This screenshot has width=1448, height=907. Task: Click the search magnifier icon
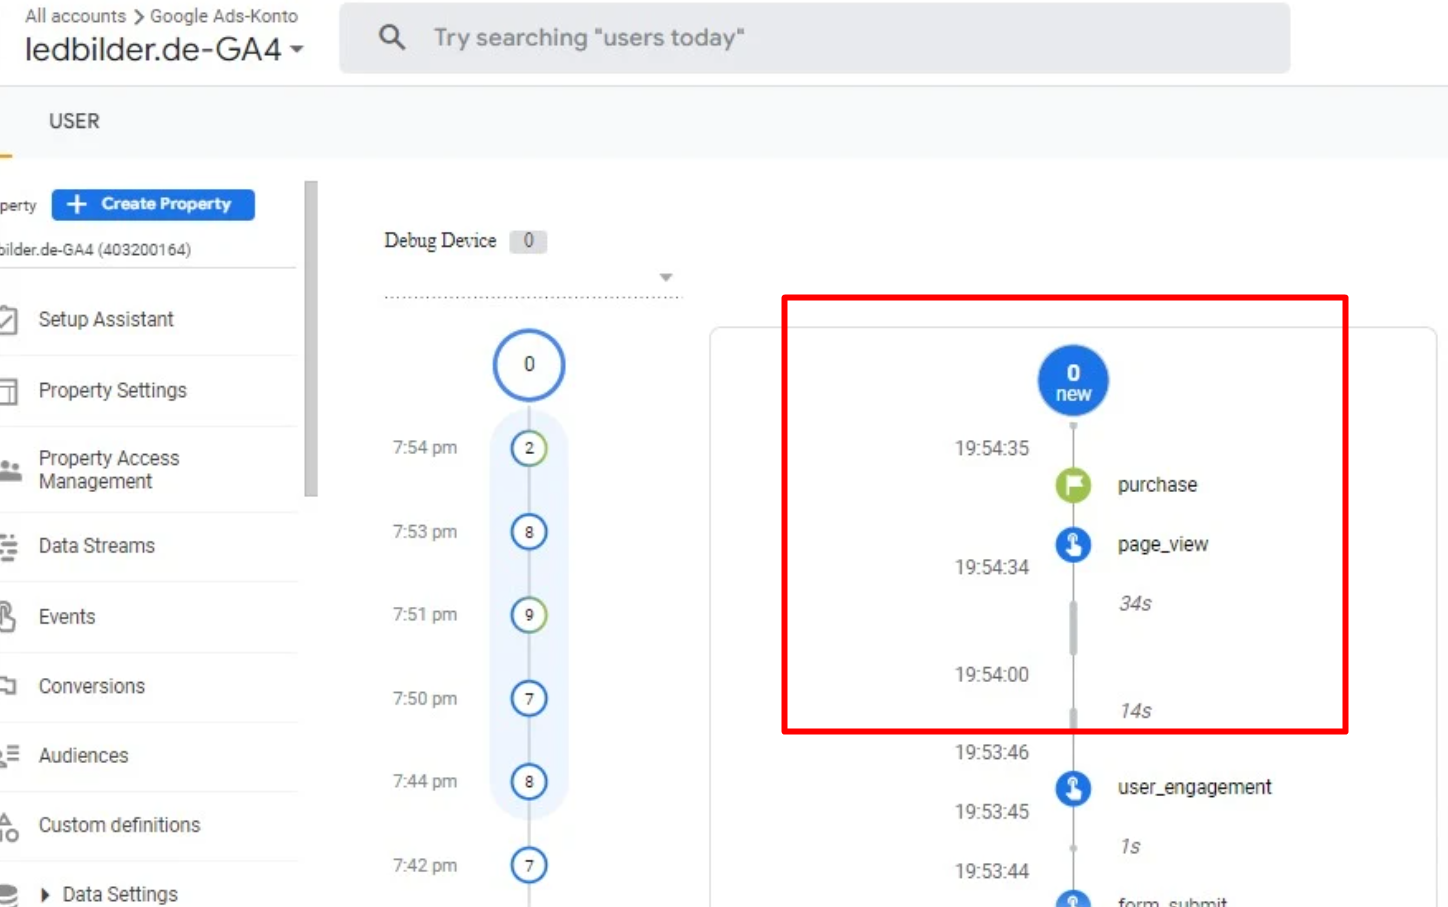coord(392,38)
